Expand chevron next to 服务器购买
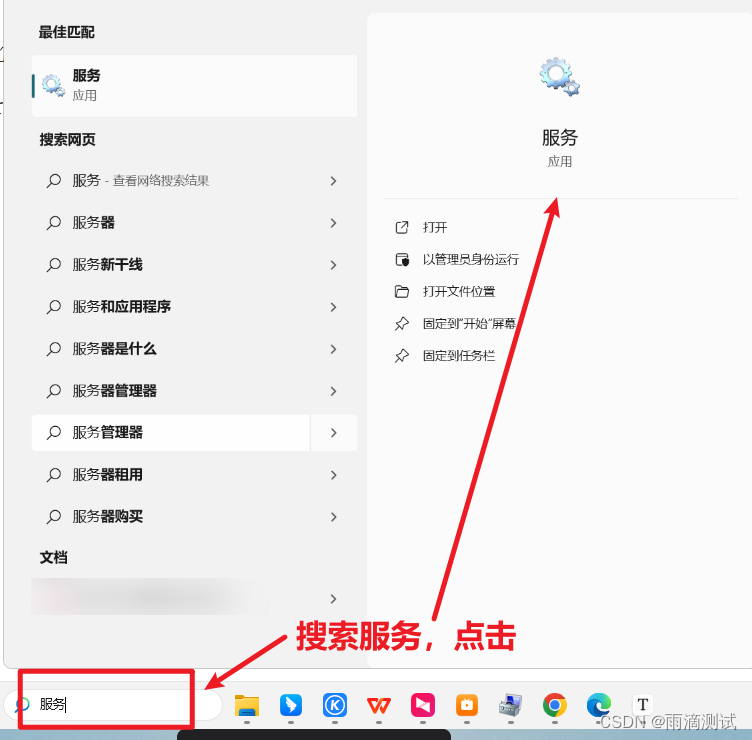752x740 pixels. pyautogui.click(x=333, y=517)
